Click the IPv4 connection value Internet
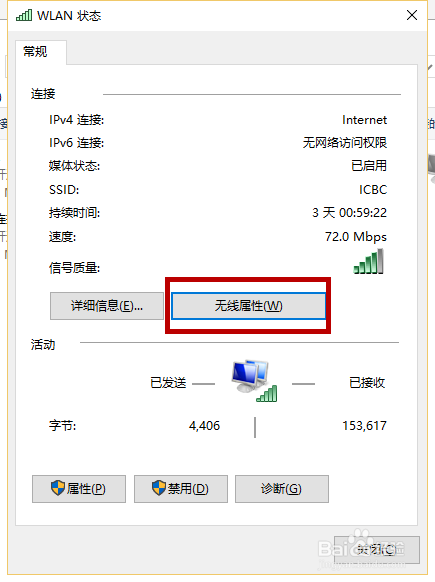Image resolution: width=435 pixels, height=582 pixels. (x=364, y=120)
